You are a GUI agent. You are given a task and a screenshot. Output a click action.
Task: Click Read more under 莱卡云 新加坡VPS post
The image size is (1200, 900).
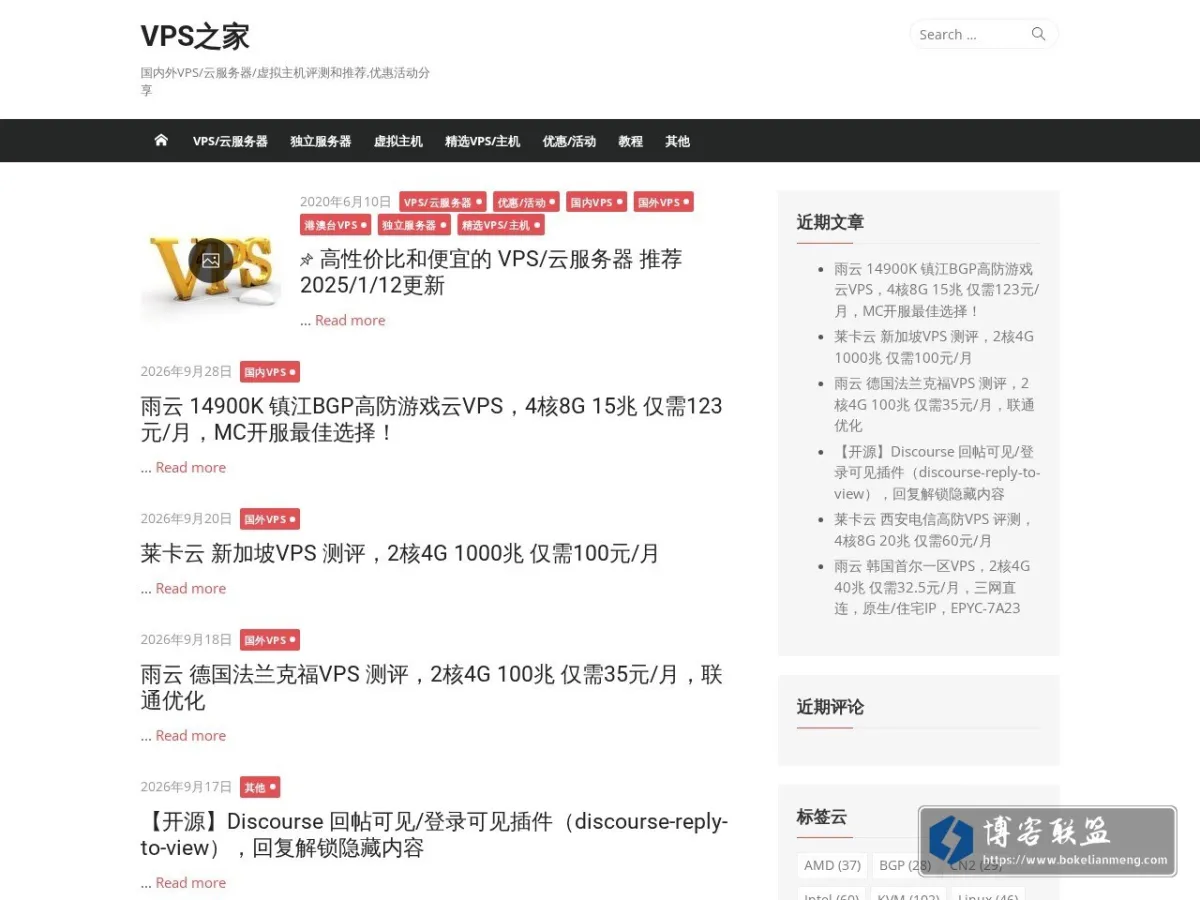pos(190,588)
